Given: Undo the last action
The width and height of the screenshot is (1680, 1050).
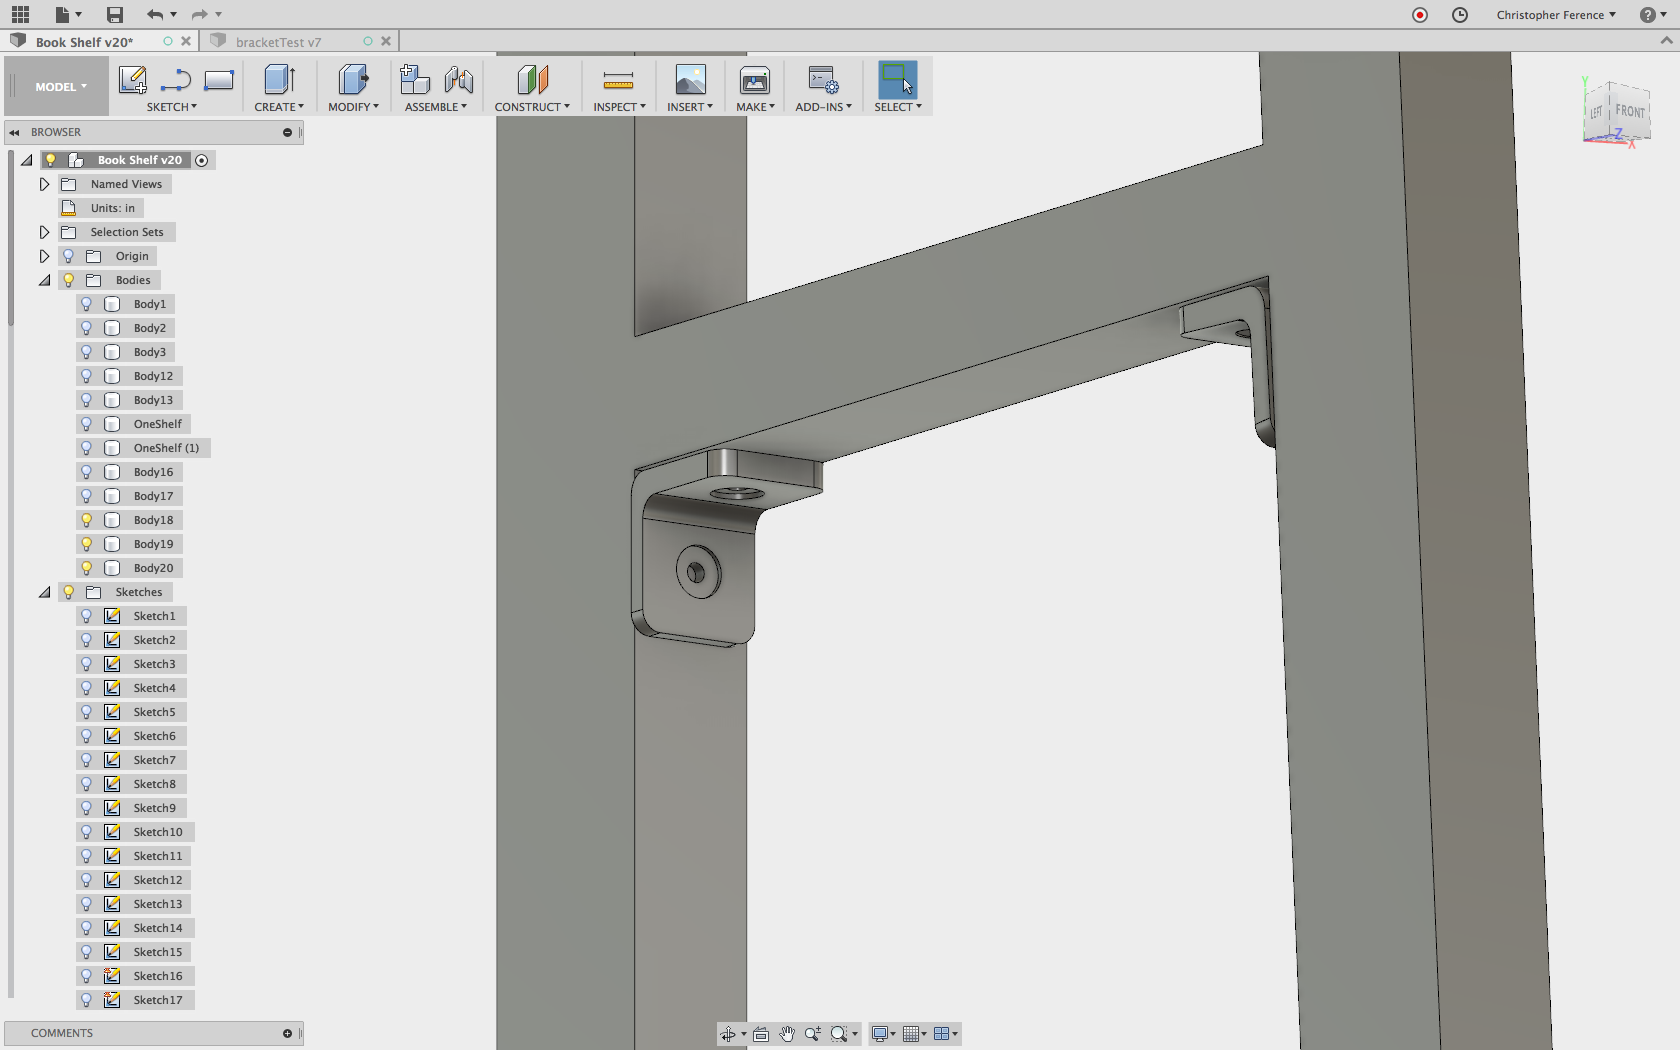Looking at the screenshot, I should [154, 14].
